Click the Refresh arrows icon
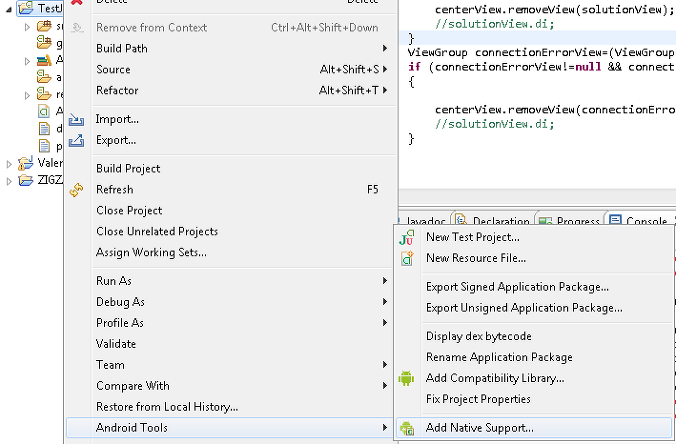This screenshot has height=444, width=676. pos(76,190)
